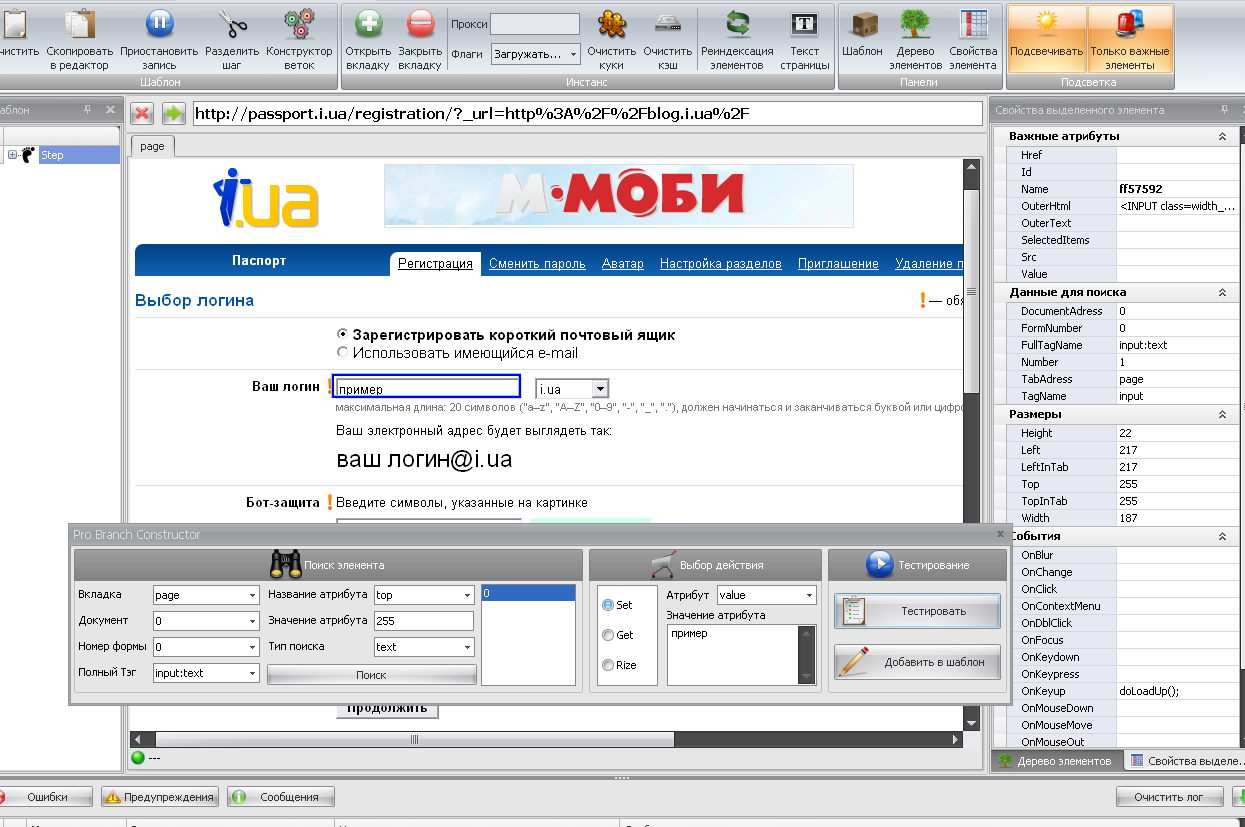
Task: Collapse the Размеры section
Action: [1222, 414]
